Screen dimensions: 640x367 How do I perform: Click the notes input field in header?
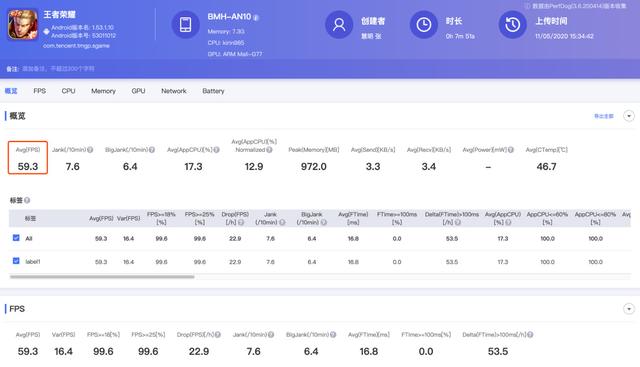click(x=58, y=69)
